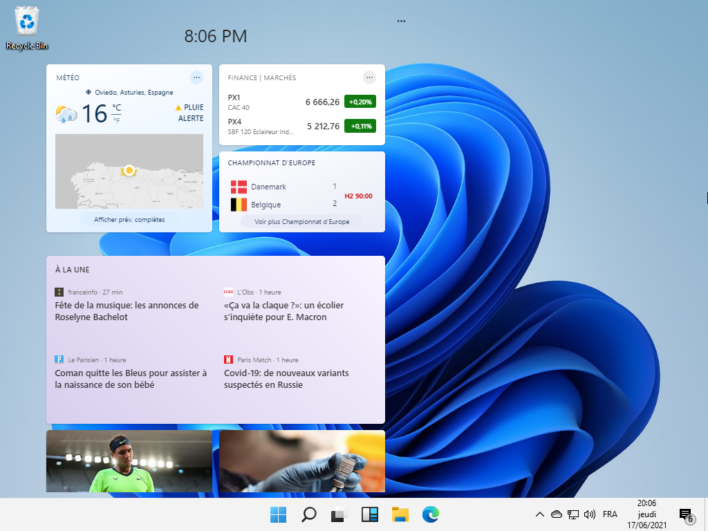Open Task View on the taskbar
Screen dimensions: 708x531
pos(339,515)
